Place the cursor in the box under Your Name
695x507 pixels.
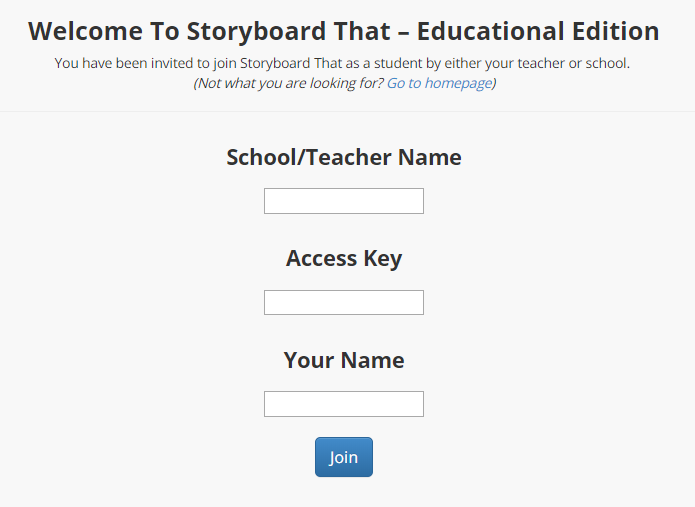344,404
